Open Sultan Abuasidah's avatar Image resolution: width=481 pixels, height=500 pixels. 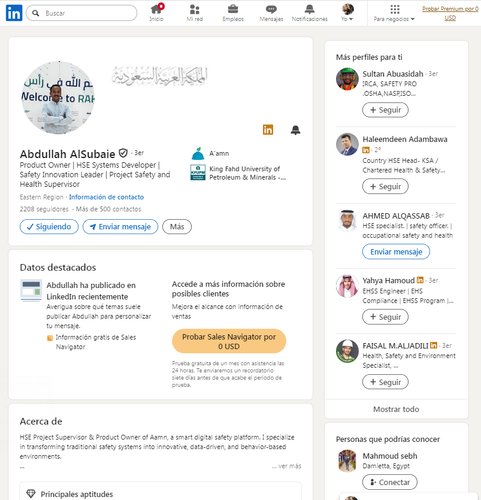click(347, 79)
